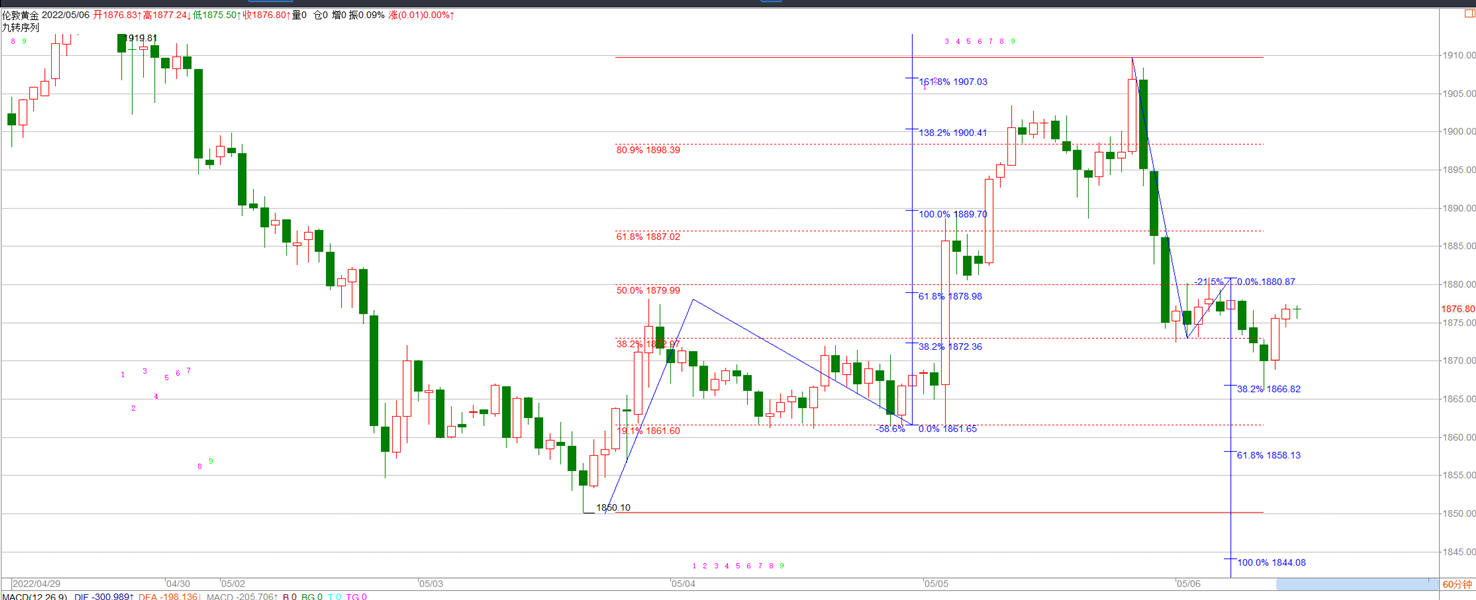The width and height of the screenshot is (1476, 600).
Task: Click the MACD -205.706 value
Action: coord(242,596)
